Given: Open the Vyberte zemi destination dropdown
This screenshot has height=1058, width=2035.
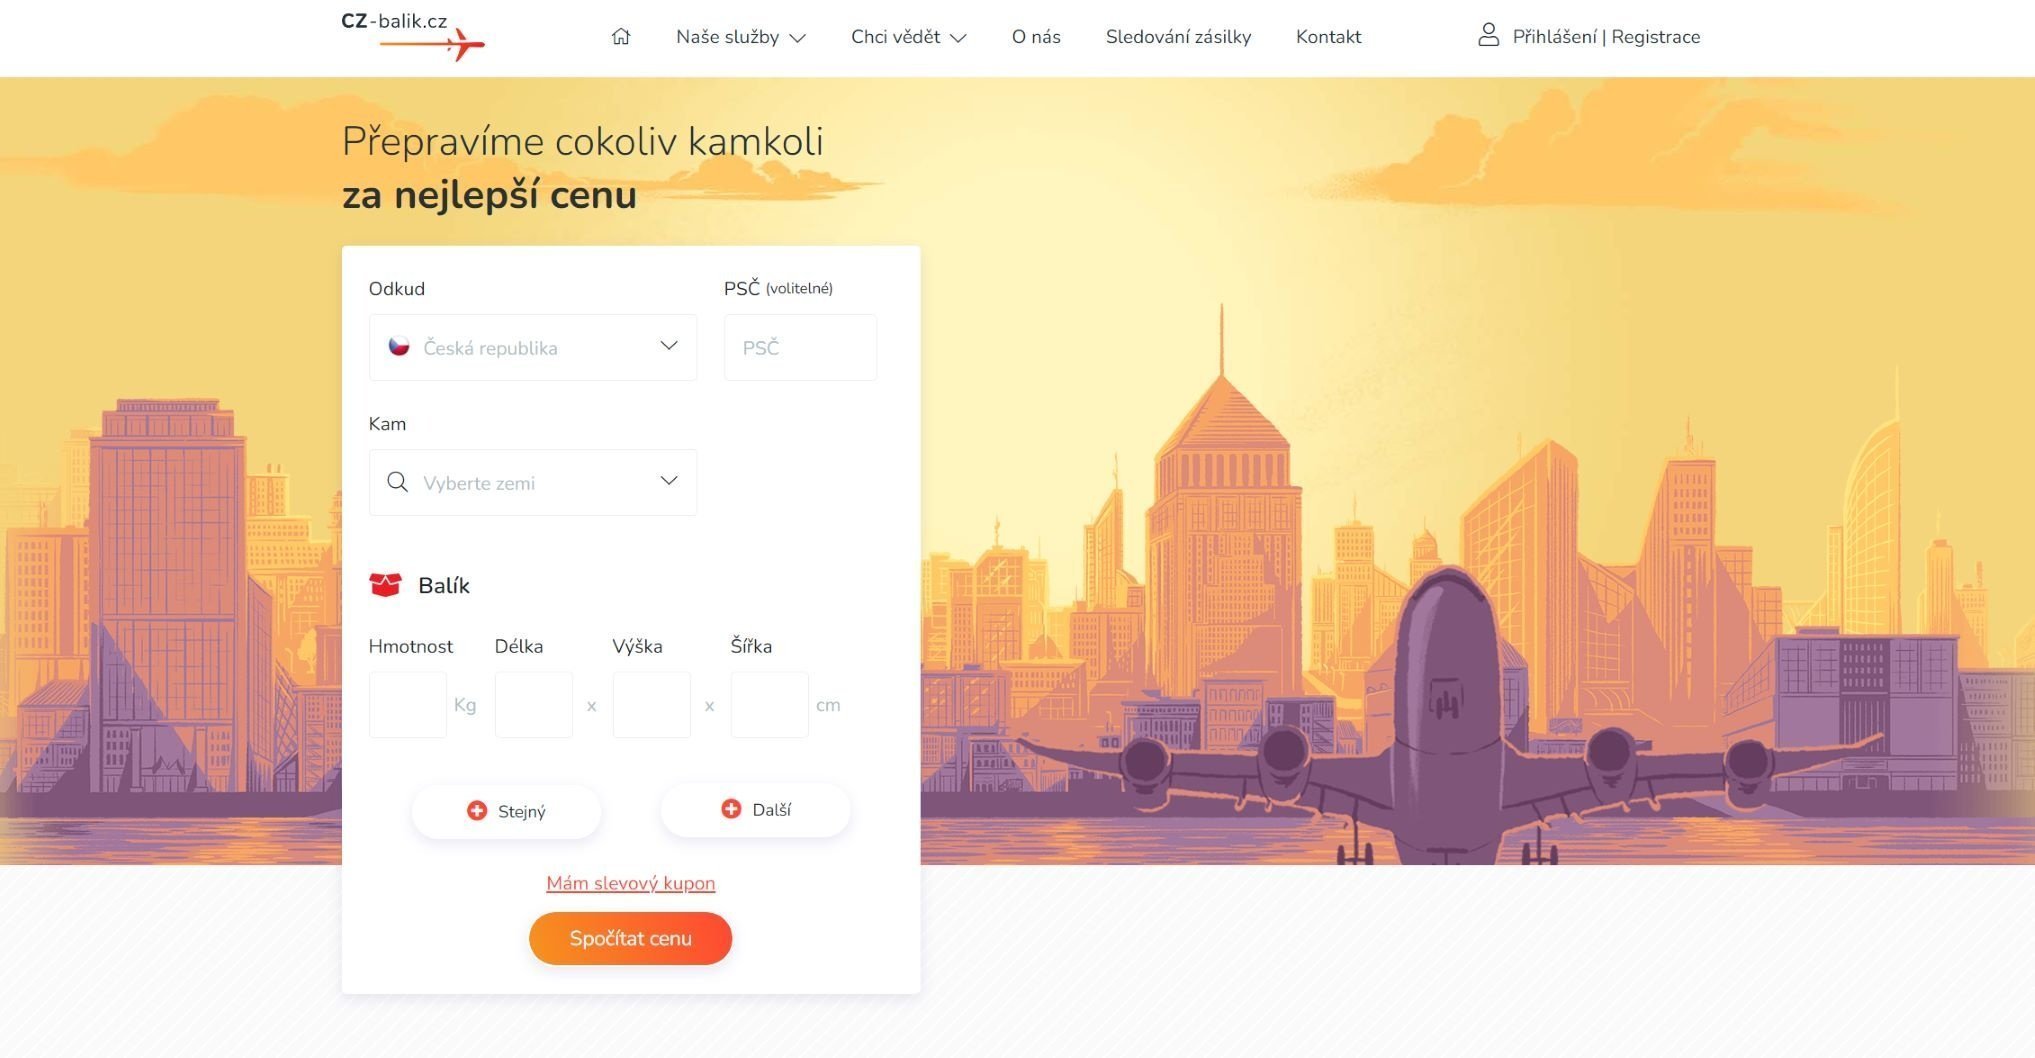Looking at the screenshot, I should click(533, 482).
